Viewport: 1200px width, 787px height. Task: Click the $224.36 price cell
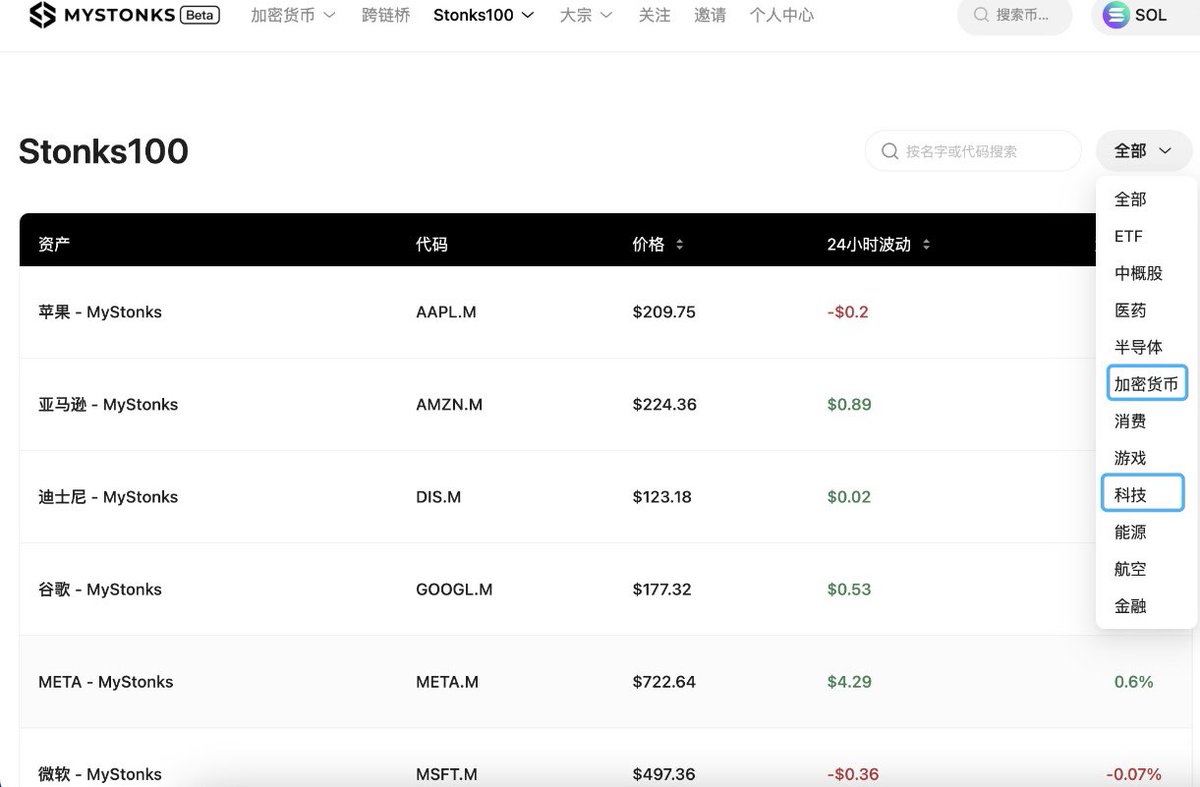pos(665,405)
